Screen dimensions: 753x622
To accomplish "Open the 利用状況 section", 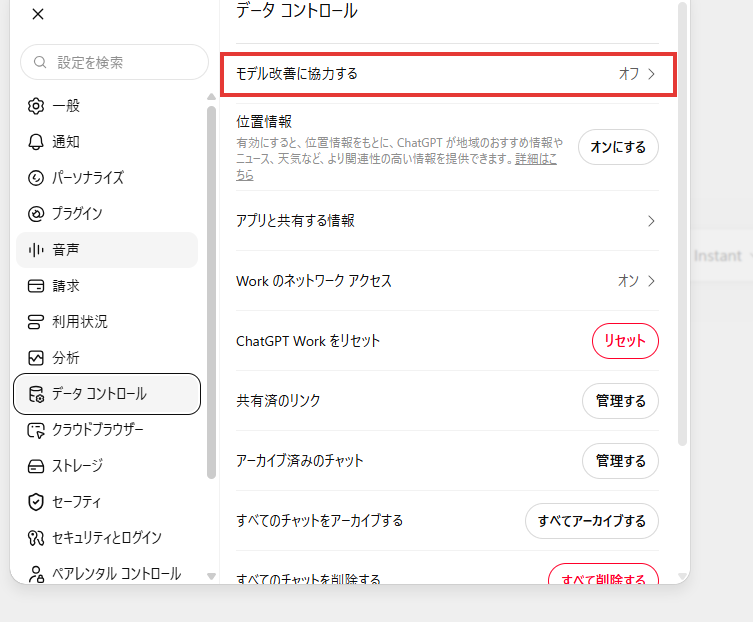I will (x=107, y=322).
